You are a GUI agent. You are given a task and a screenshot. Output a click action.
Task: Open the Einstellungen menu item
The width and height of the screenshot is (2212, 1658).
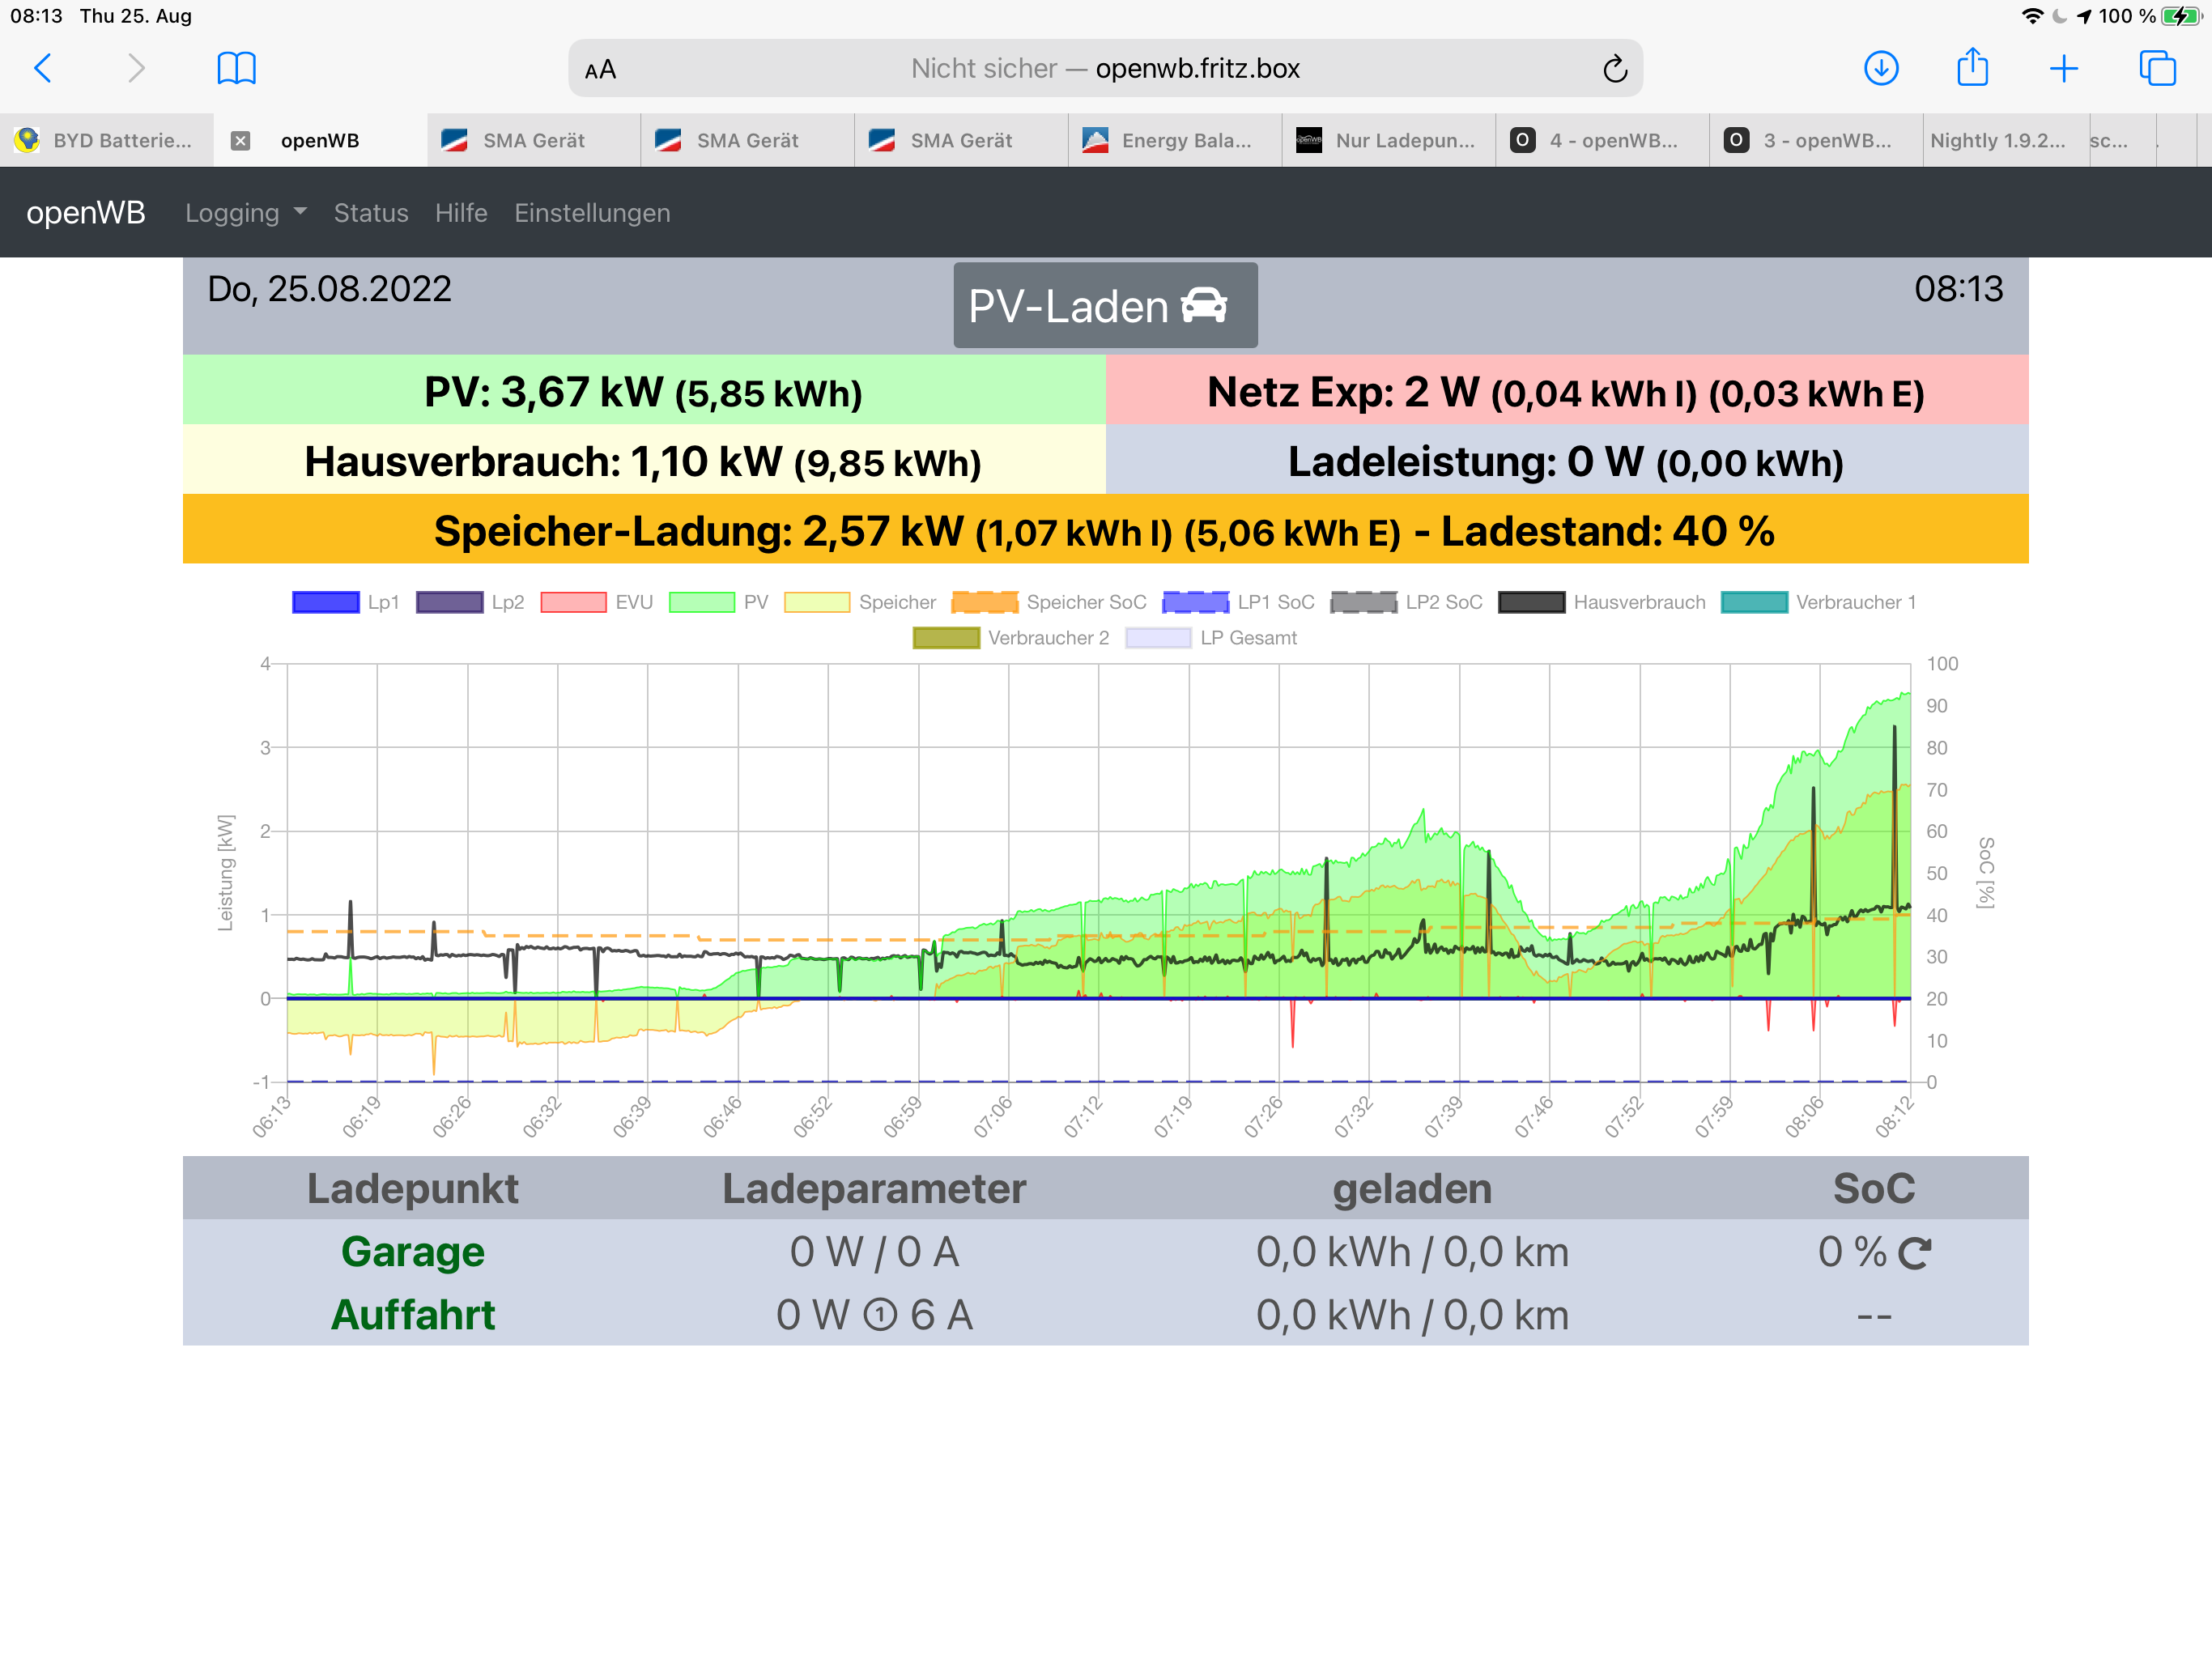pyautogui.click(x=592, y=213)
